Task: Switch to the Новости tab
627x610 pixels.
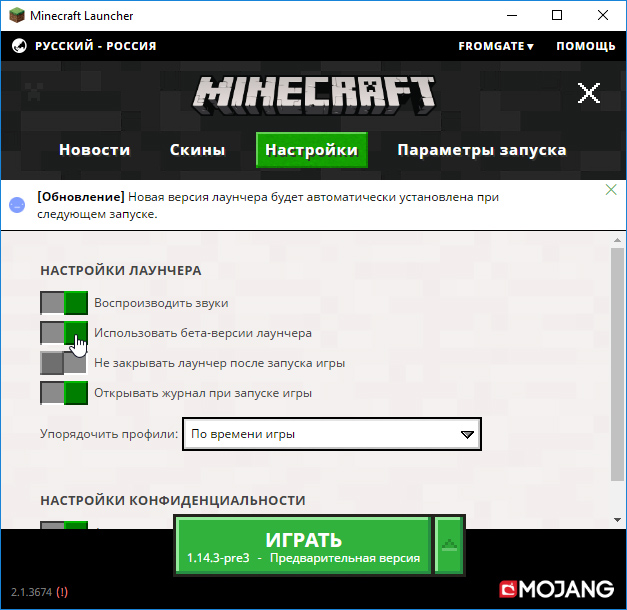Action: 95,150
